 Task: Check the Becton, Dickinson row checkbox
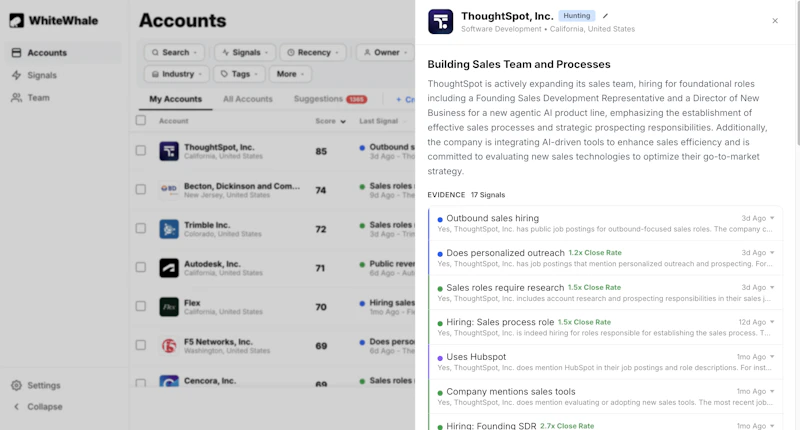[x=141, y=189]
